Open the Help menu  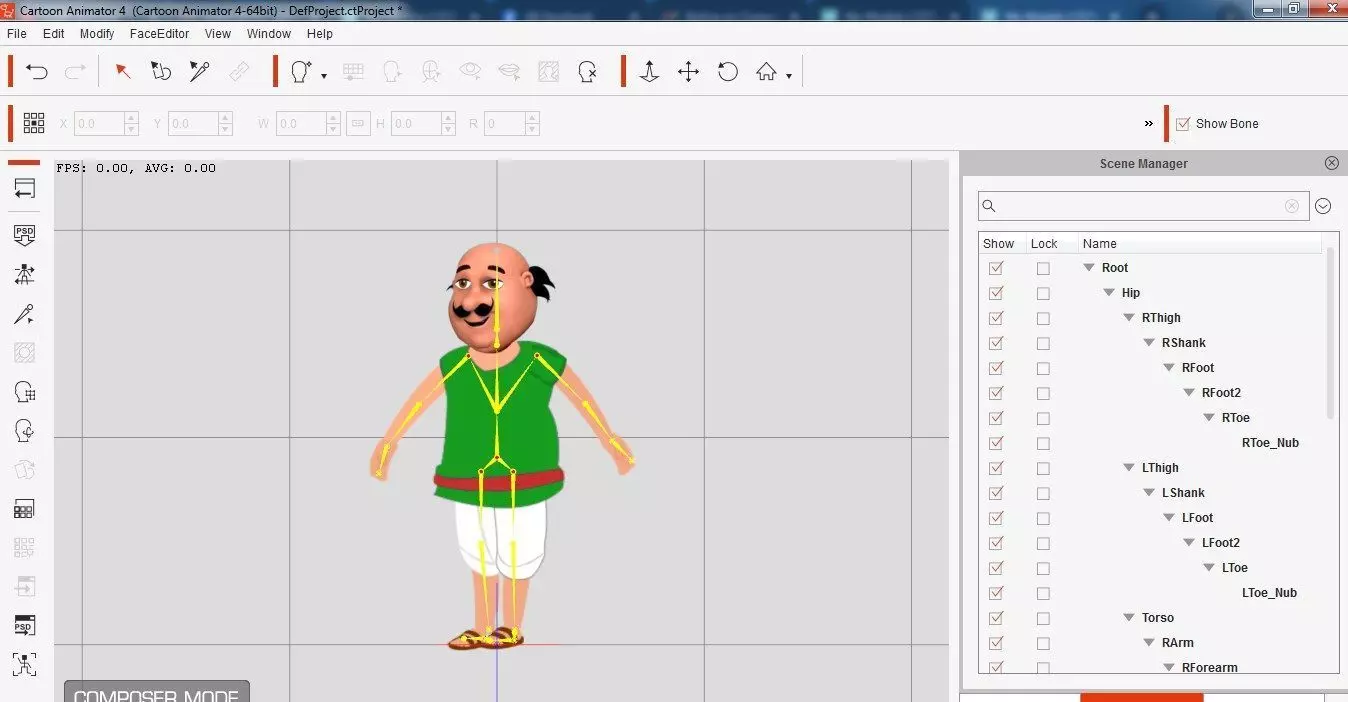(320, 33)
